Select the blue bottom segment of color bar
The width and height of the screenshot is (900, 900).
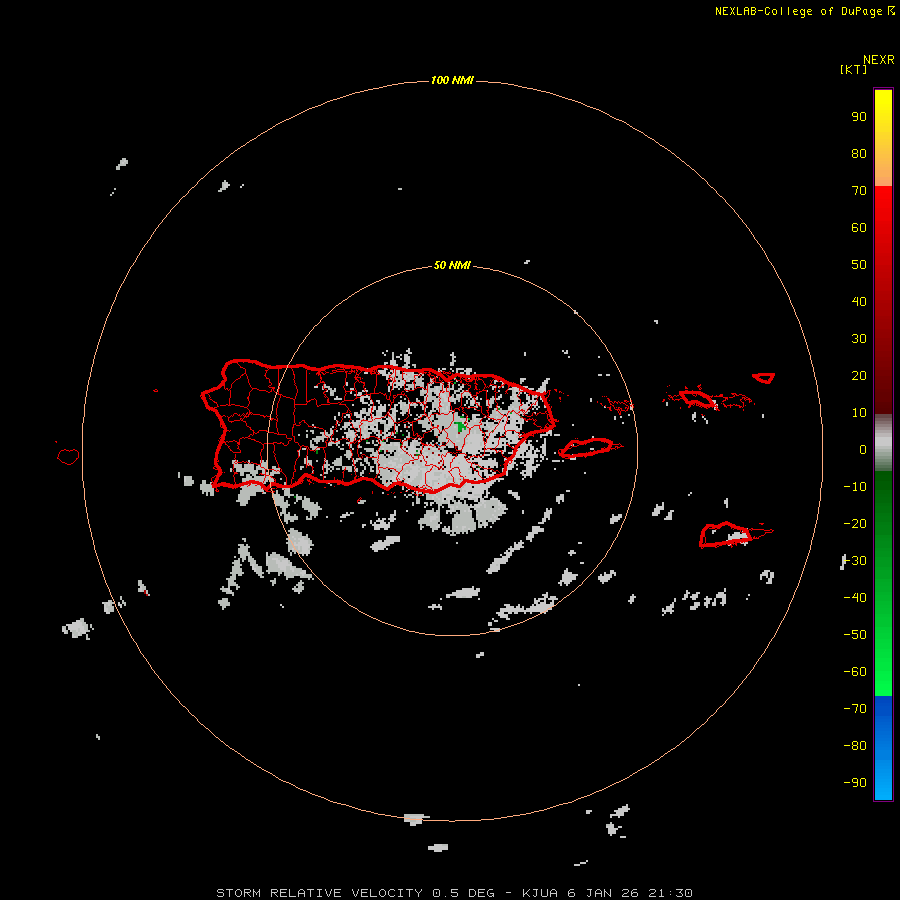883,748
